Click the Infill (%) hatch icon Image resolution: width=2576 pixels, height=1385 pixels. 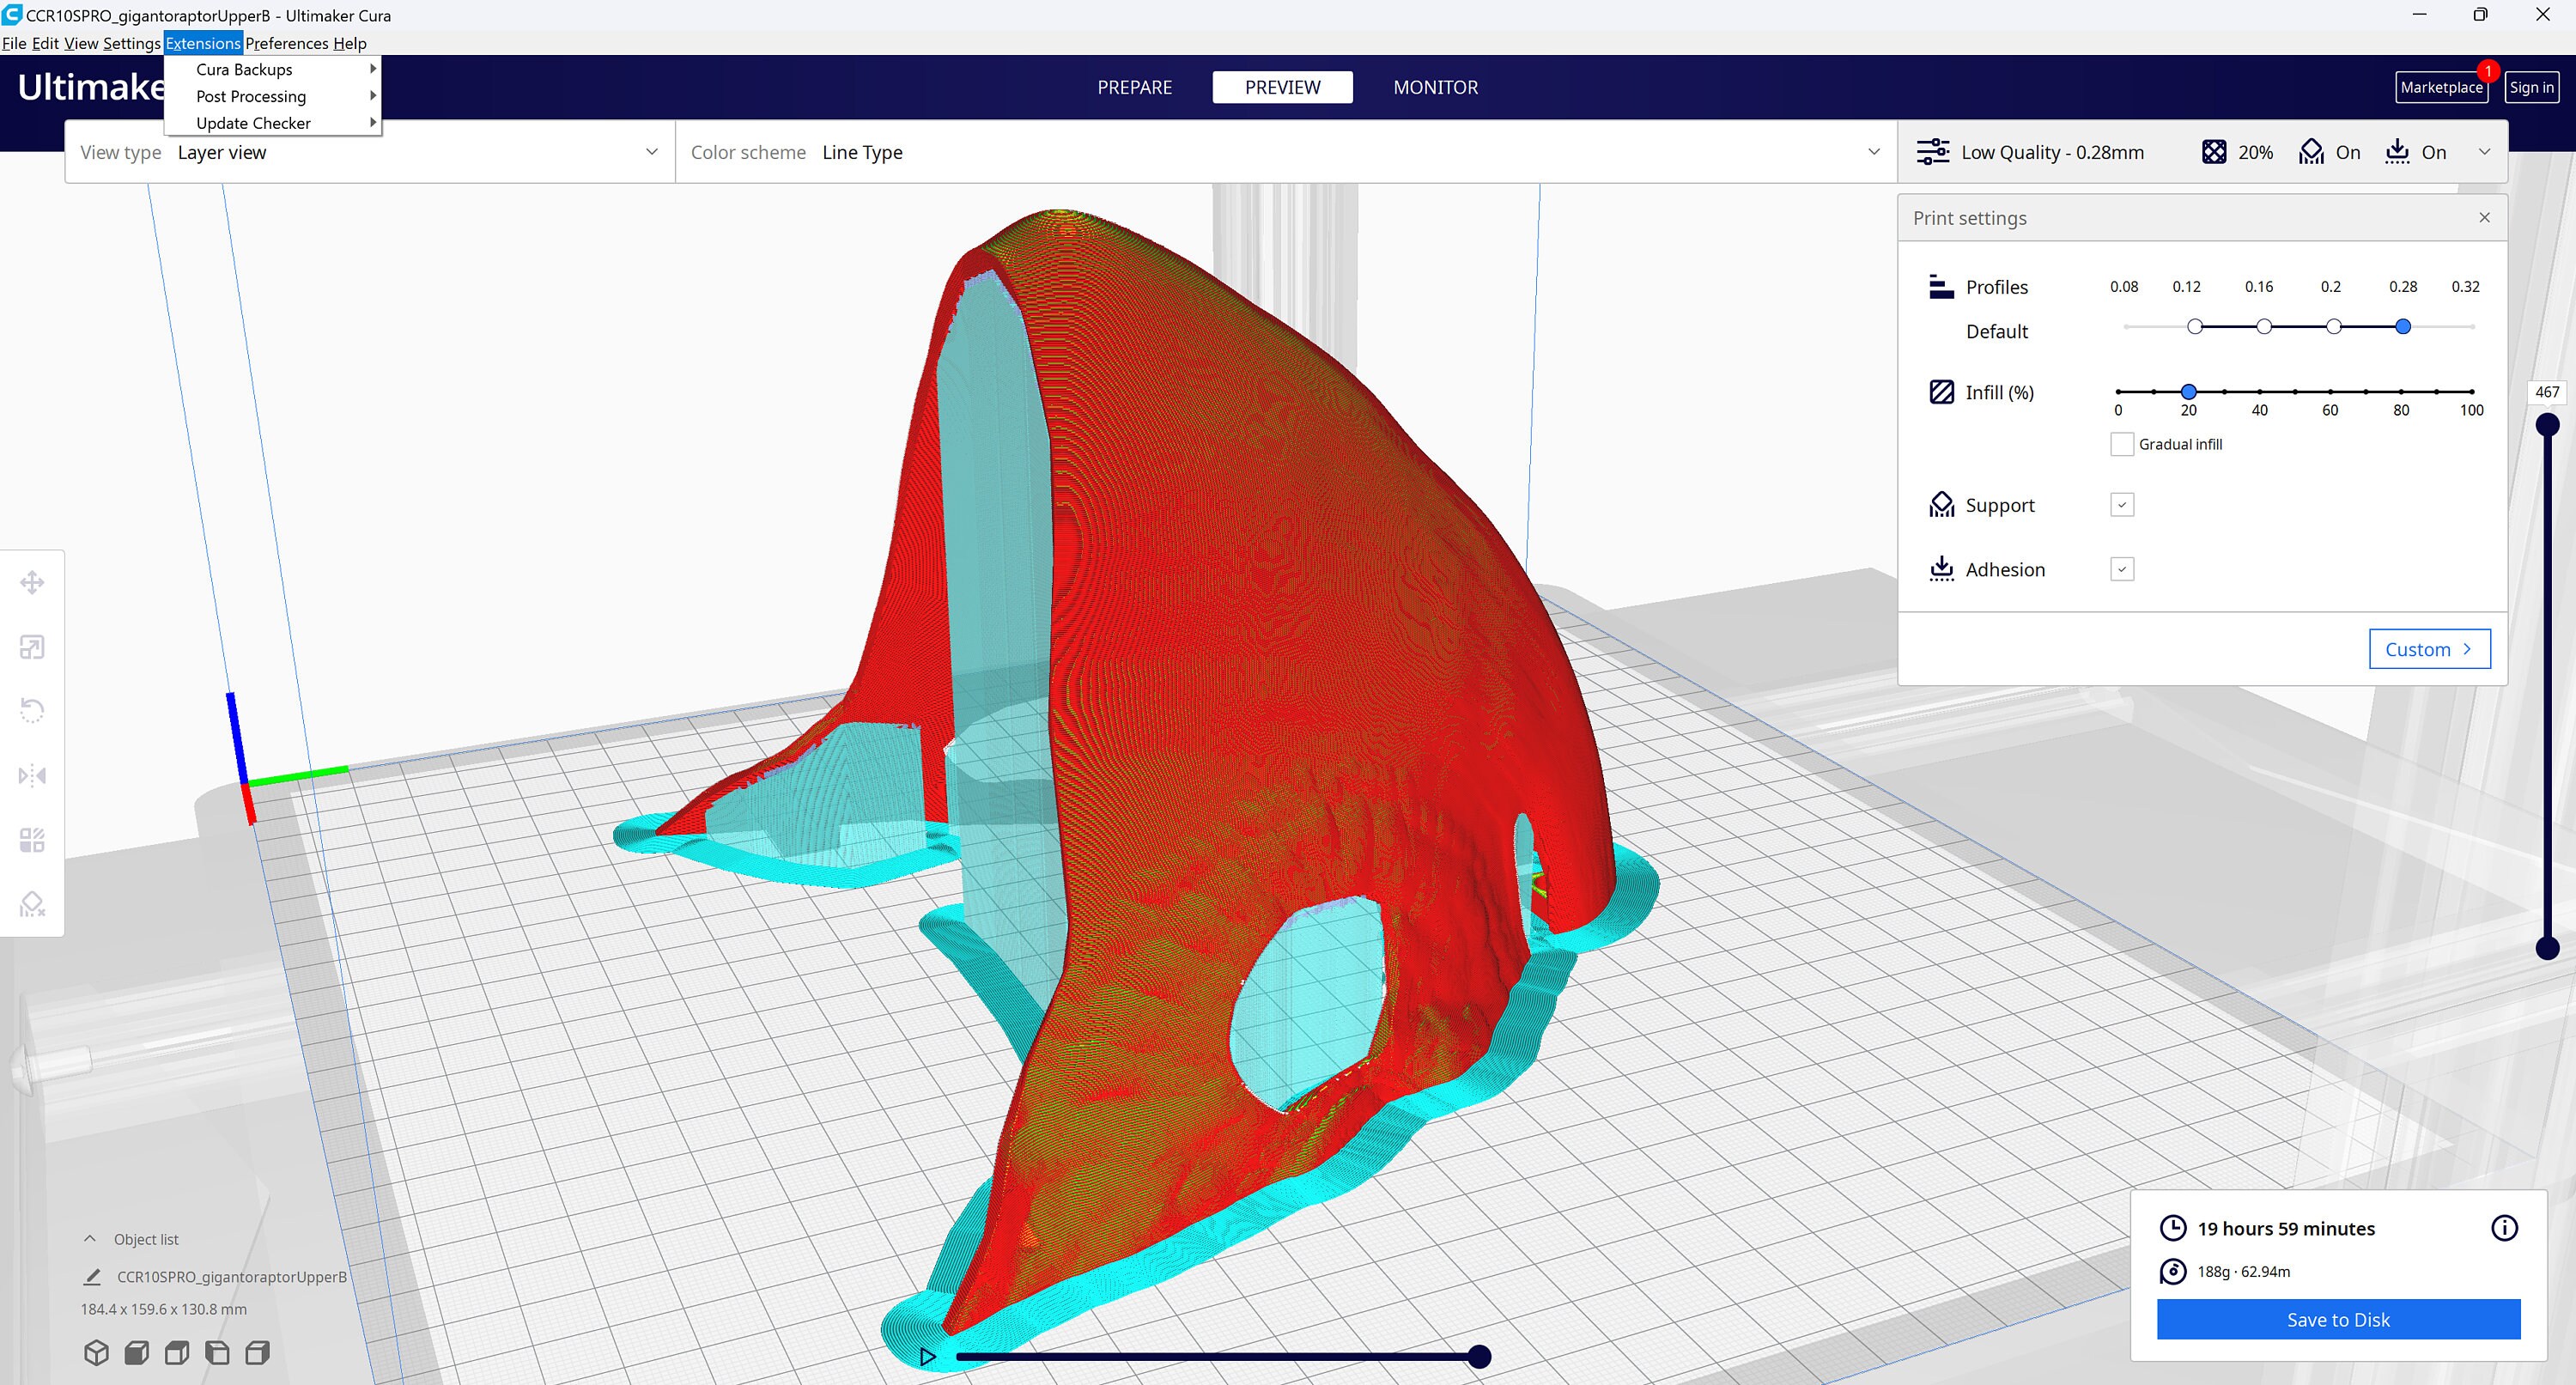click(x=1941, y=392)
